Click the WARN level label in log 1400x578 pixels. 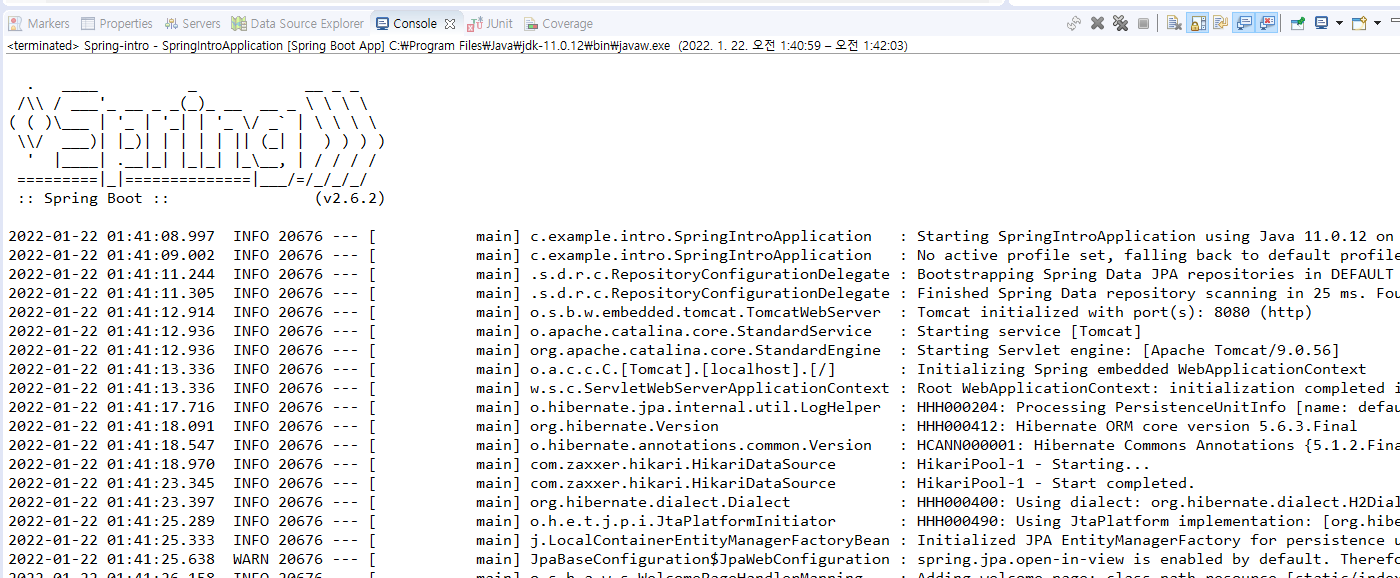(x=251, y=559)
